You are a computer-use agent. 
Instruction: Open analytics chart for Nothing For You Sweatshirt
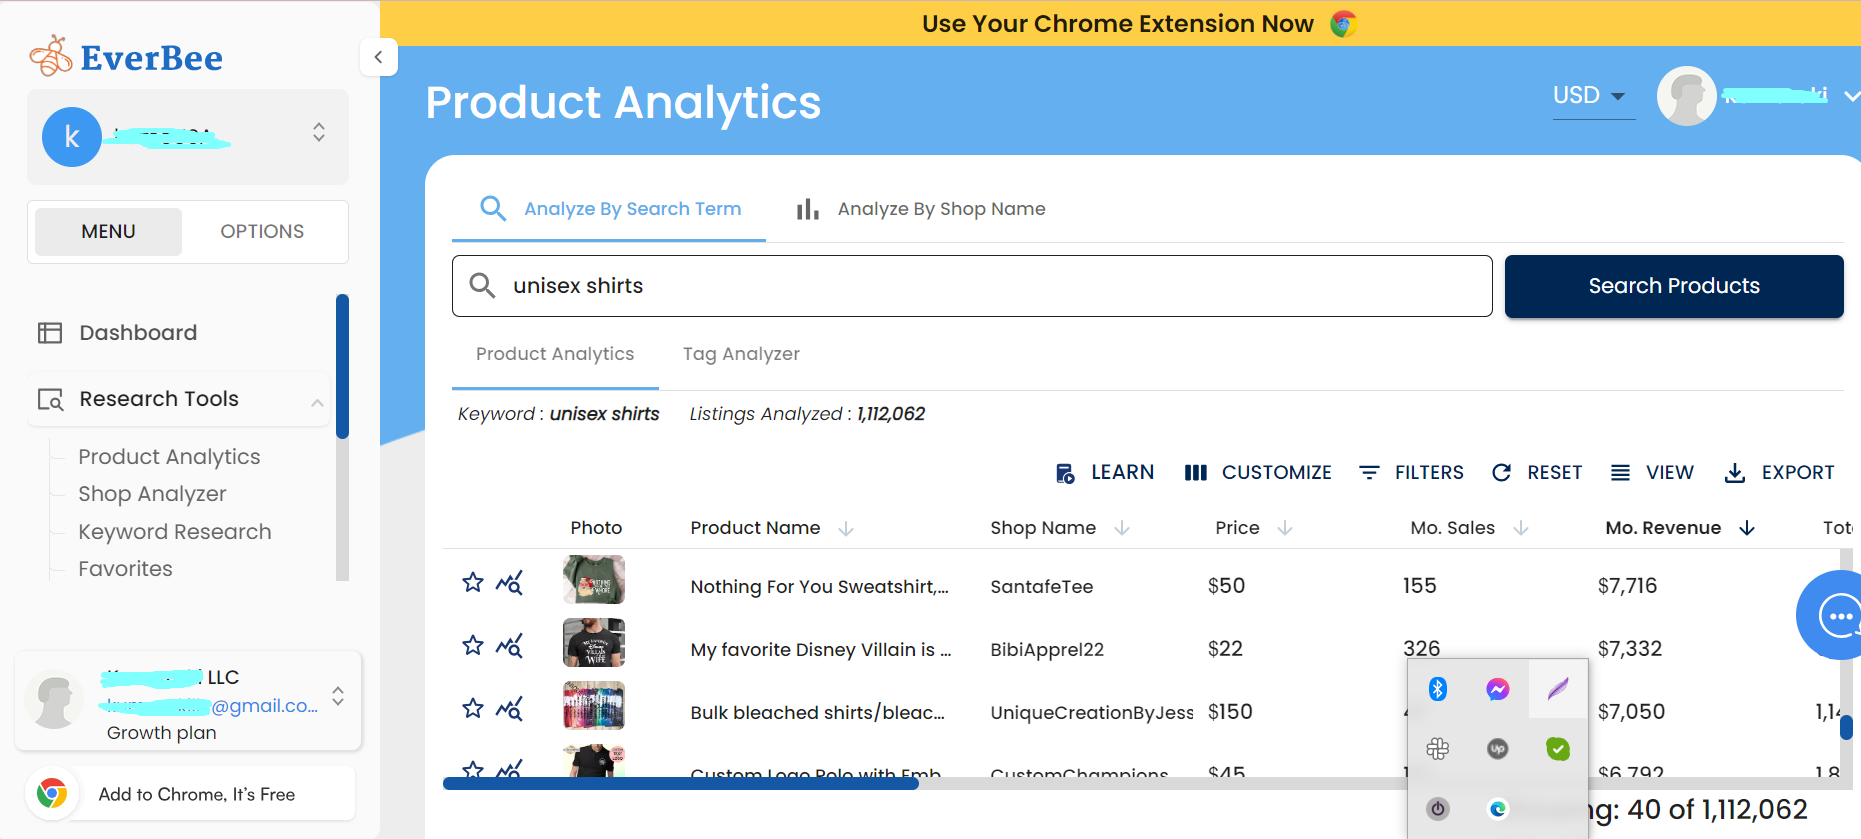point(509,582)
